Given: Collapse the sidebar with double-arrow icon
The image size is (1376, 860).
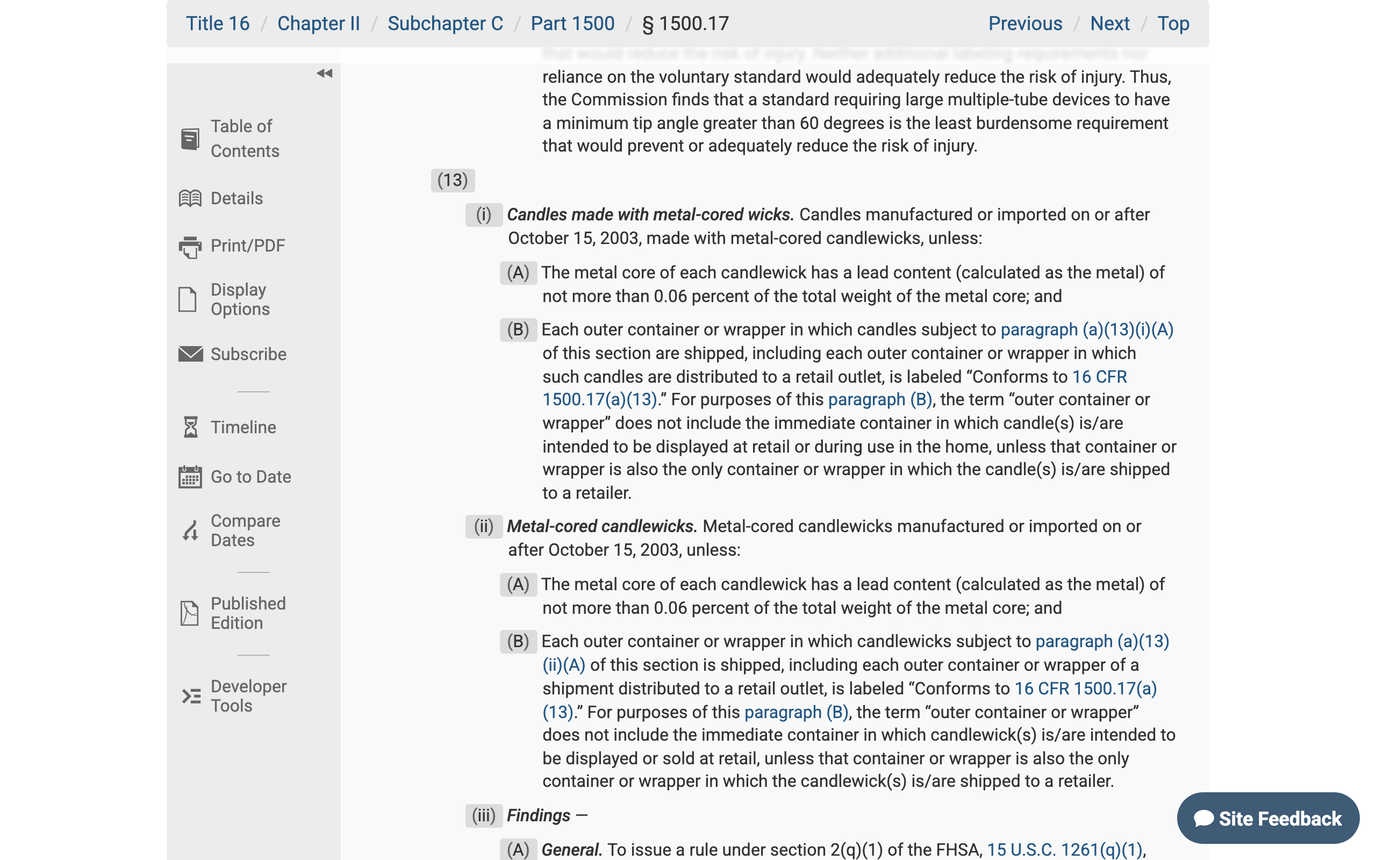Looking at the screenshot, I should tap(324, 73).
